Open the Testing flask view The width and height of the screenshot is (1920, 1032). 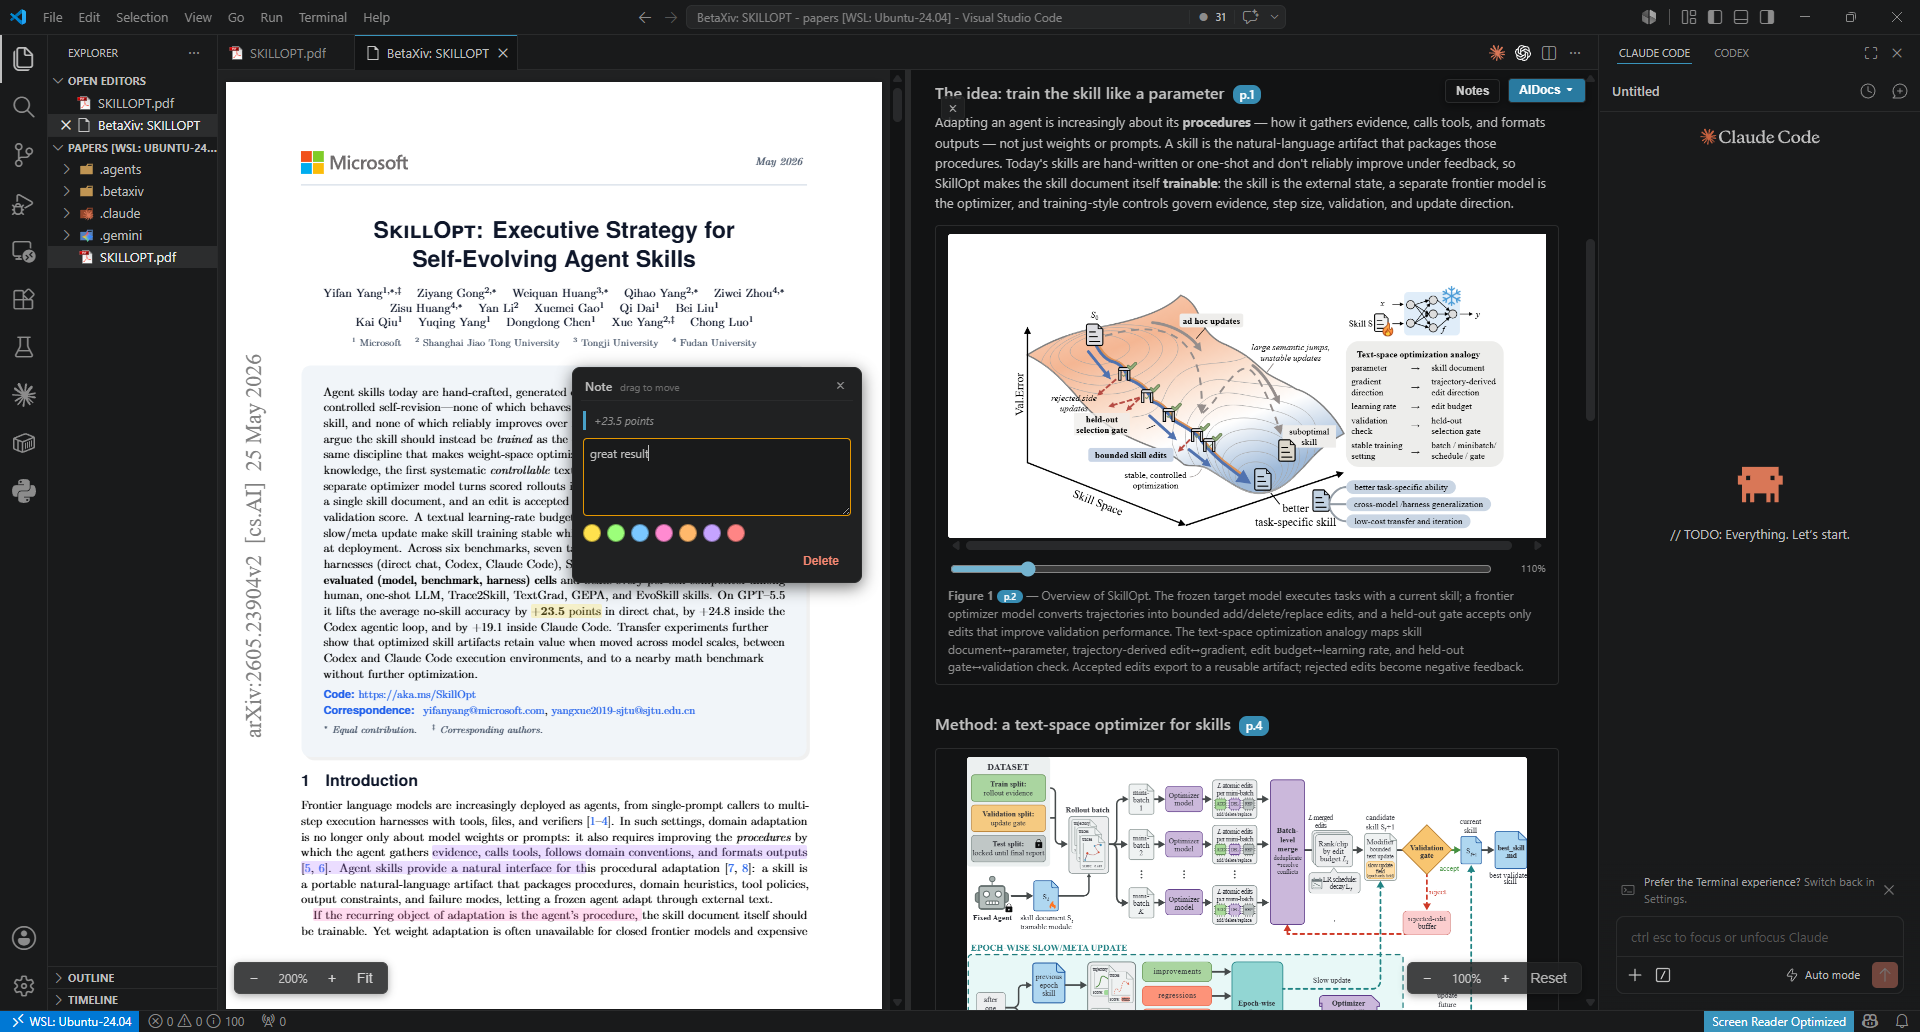24,347
